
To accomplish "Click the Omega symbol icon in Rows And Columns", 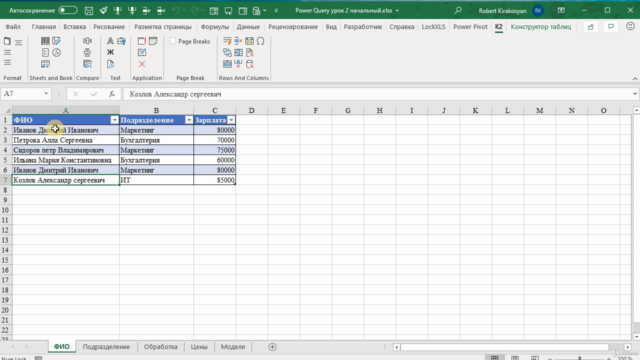I will coord(260,41).
